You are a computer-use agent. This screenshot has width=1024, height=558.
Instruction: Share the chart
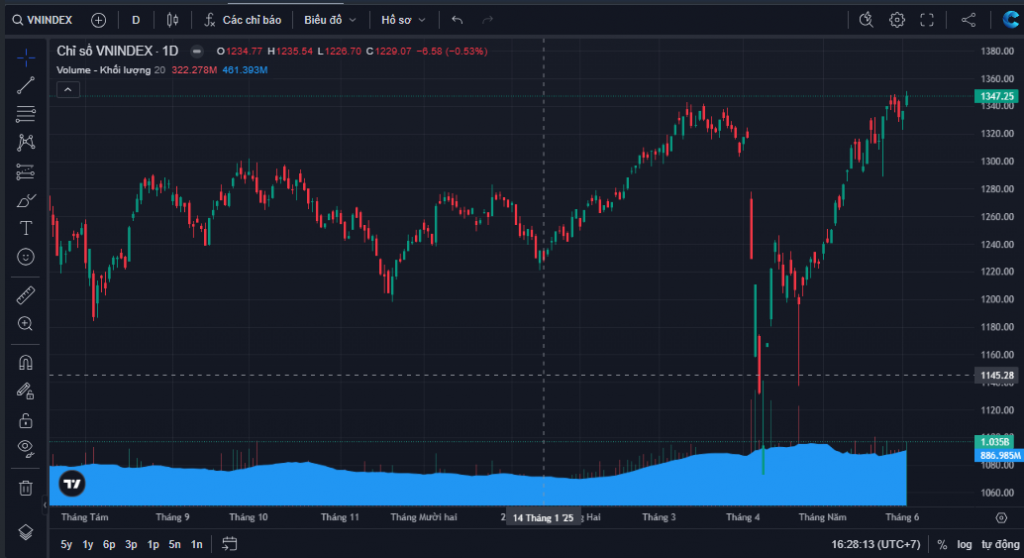(968, 20)
